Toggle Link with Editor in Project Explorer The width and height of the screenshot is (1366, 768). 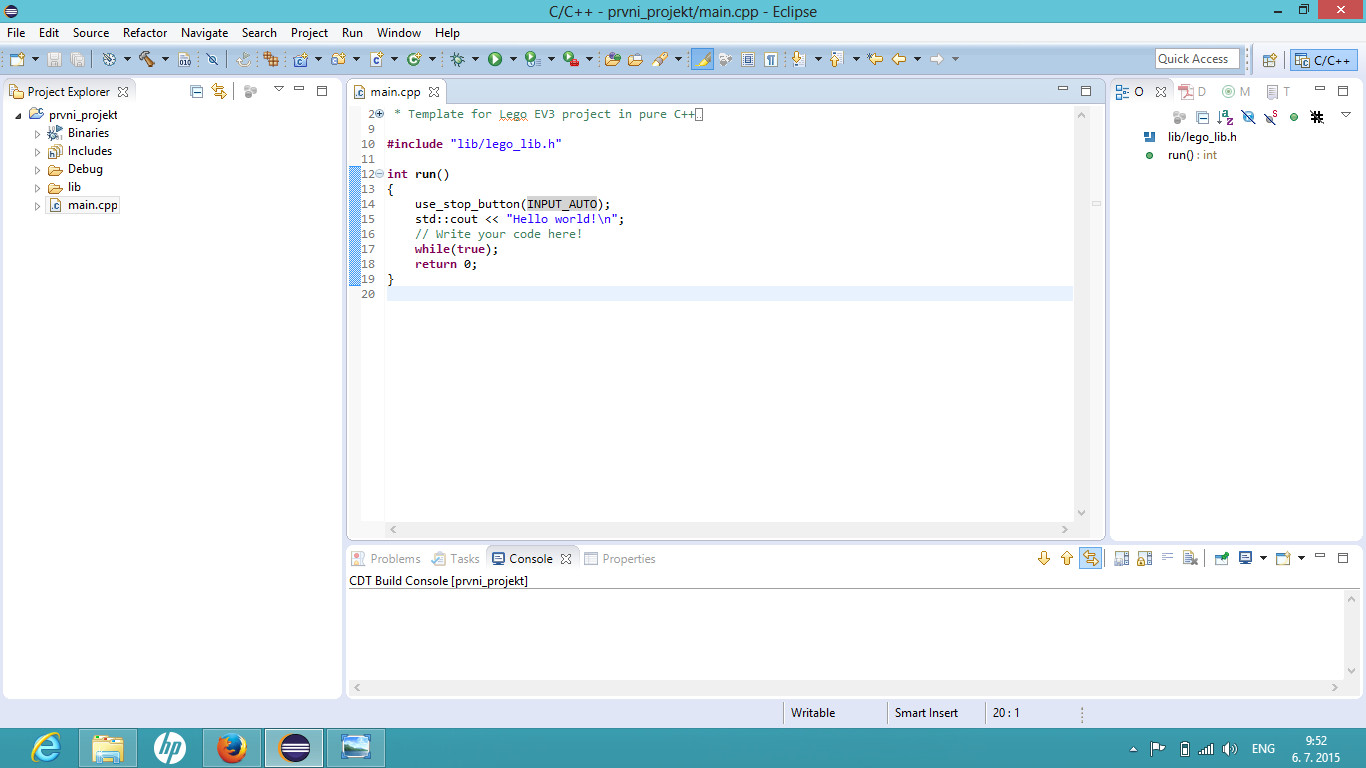coord(219,91)
